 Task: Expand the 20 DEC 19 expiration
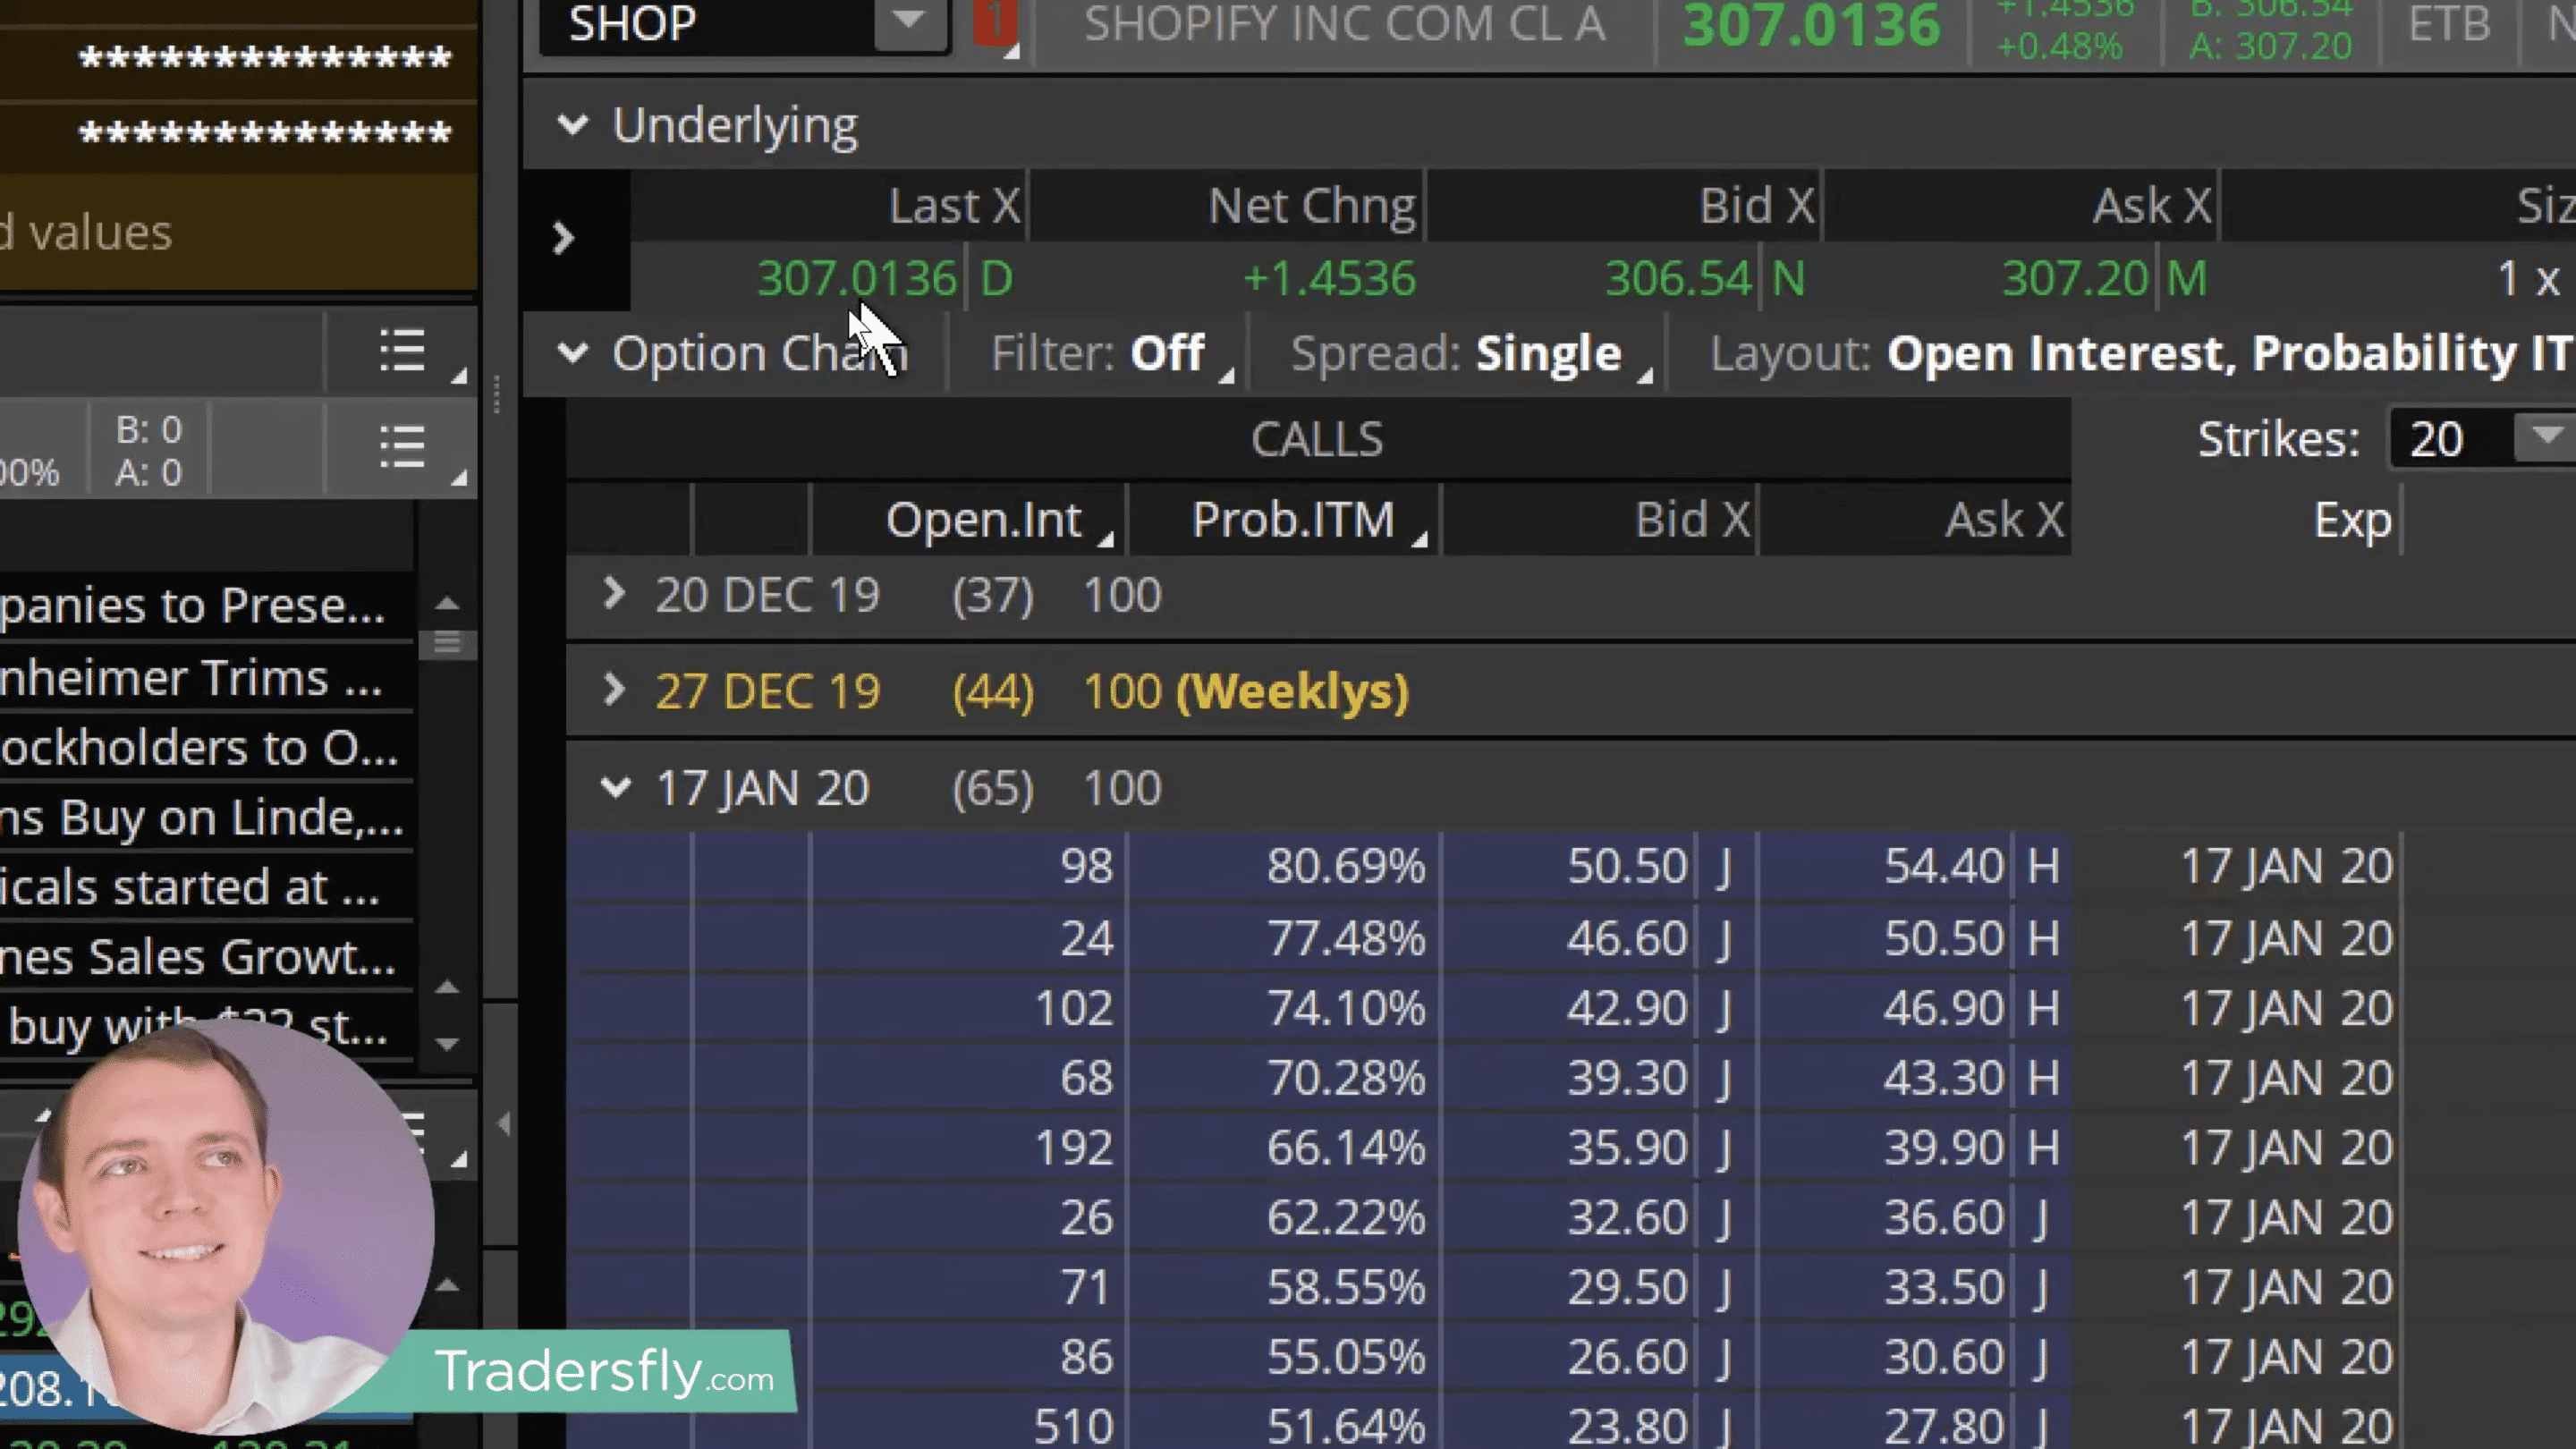(614, 594)
